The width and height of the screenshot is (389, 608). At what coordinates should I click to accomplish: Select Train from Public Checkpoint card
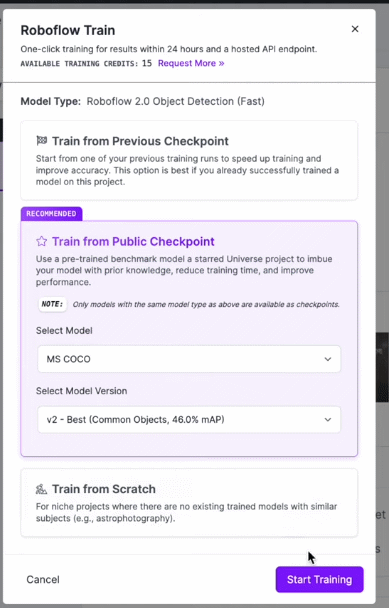click(189, 339)
